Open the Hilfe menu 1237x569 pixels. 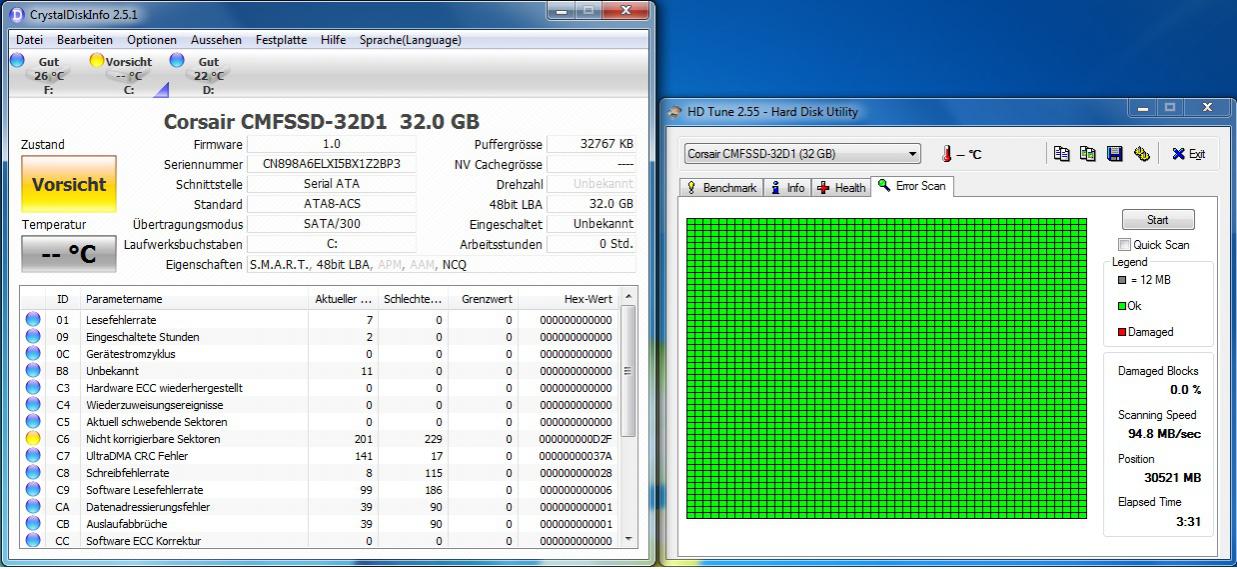coord(333,40)
